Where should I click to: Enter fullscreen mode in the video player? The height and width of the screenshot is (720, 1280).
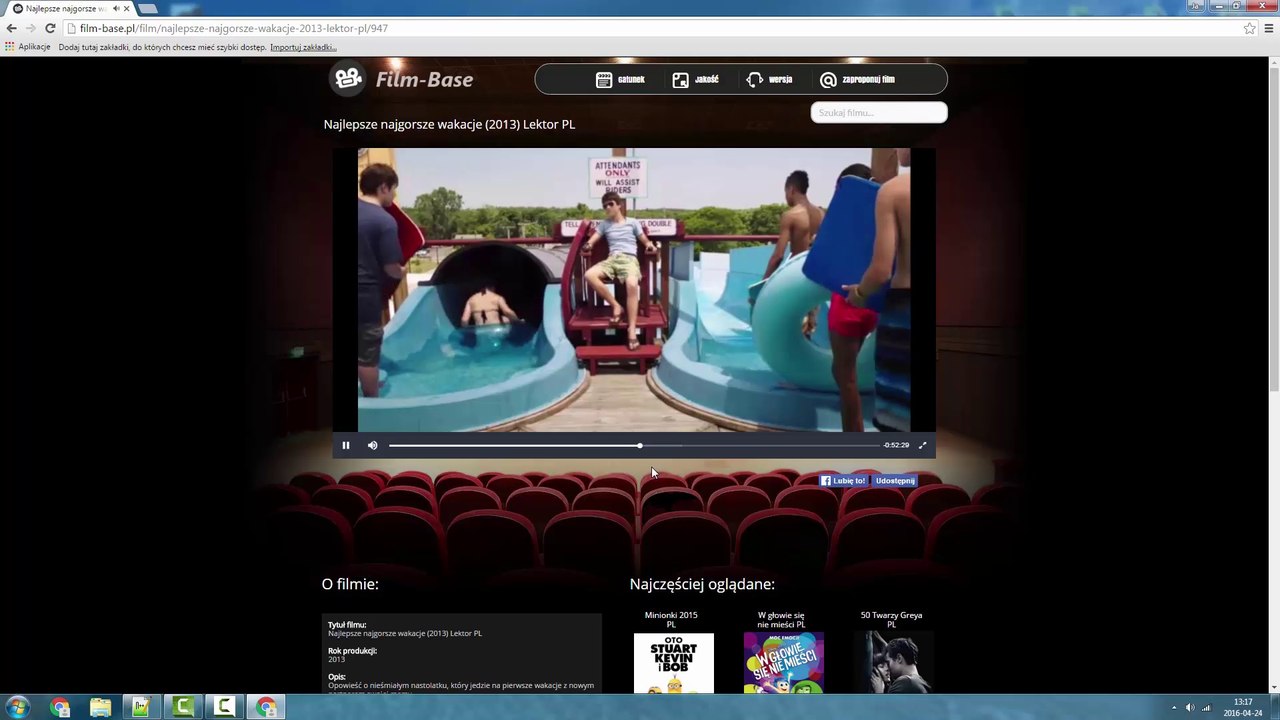click(x=922, y=445)
